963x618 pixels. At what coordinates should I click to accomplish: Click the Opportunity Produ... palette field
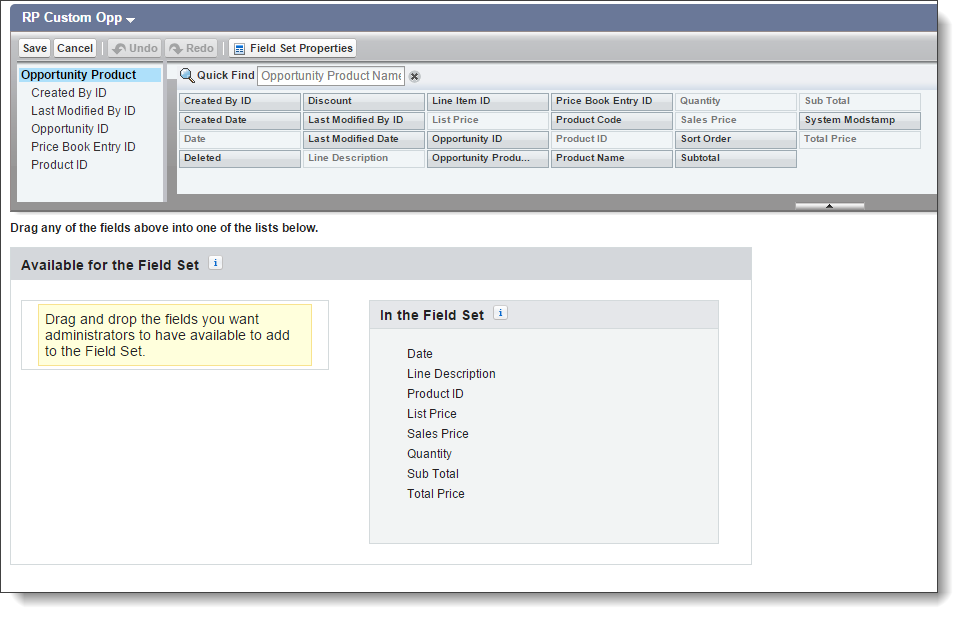pyautogui.click(x=488, y=158)
